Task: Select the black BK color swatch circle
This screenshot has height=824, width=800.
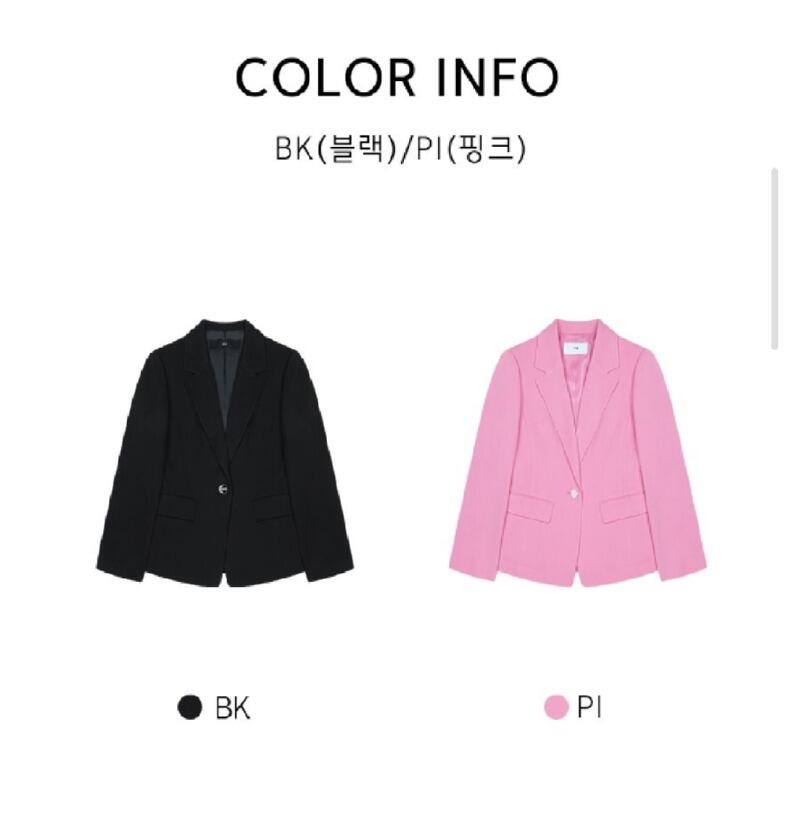Action: [190, 707]
